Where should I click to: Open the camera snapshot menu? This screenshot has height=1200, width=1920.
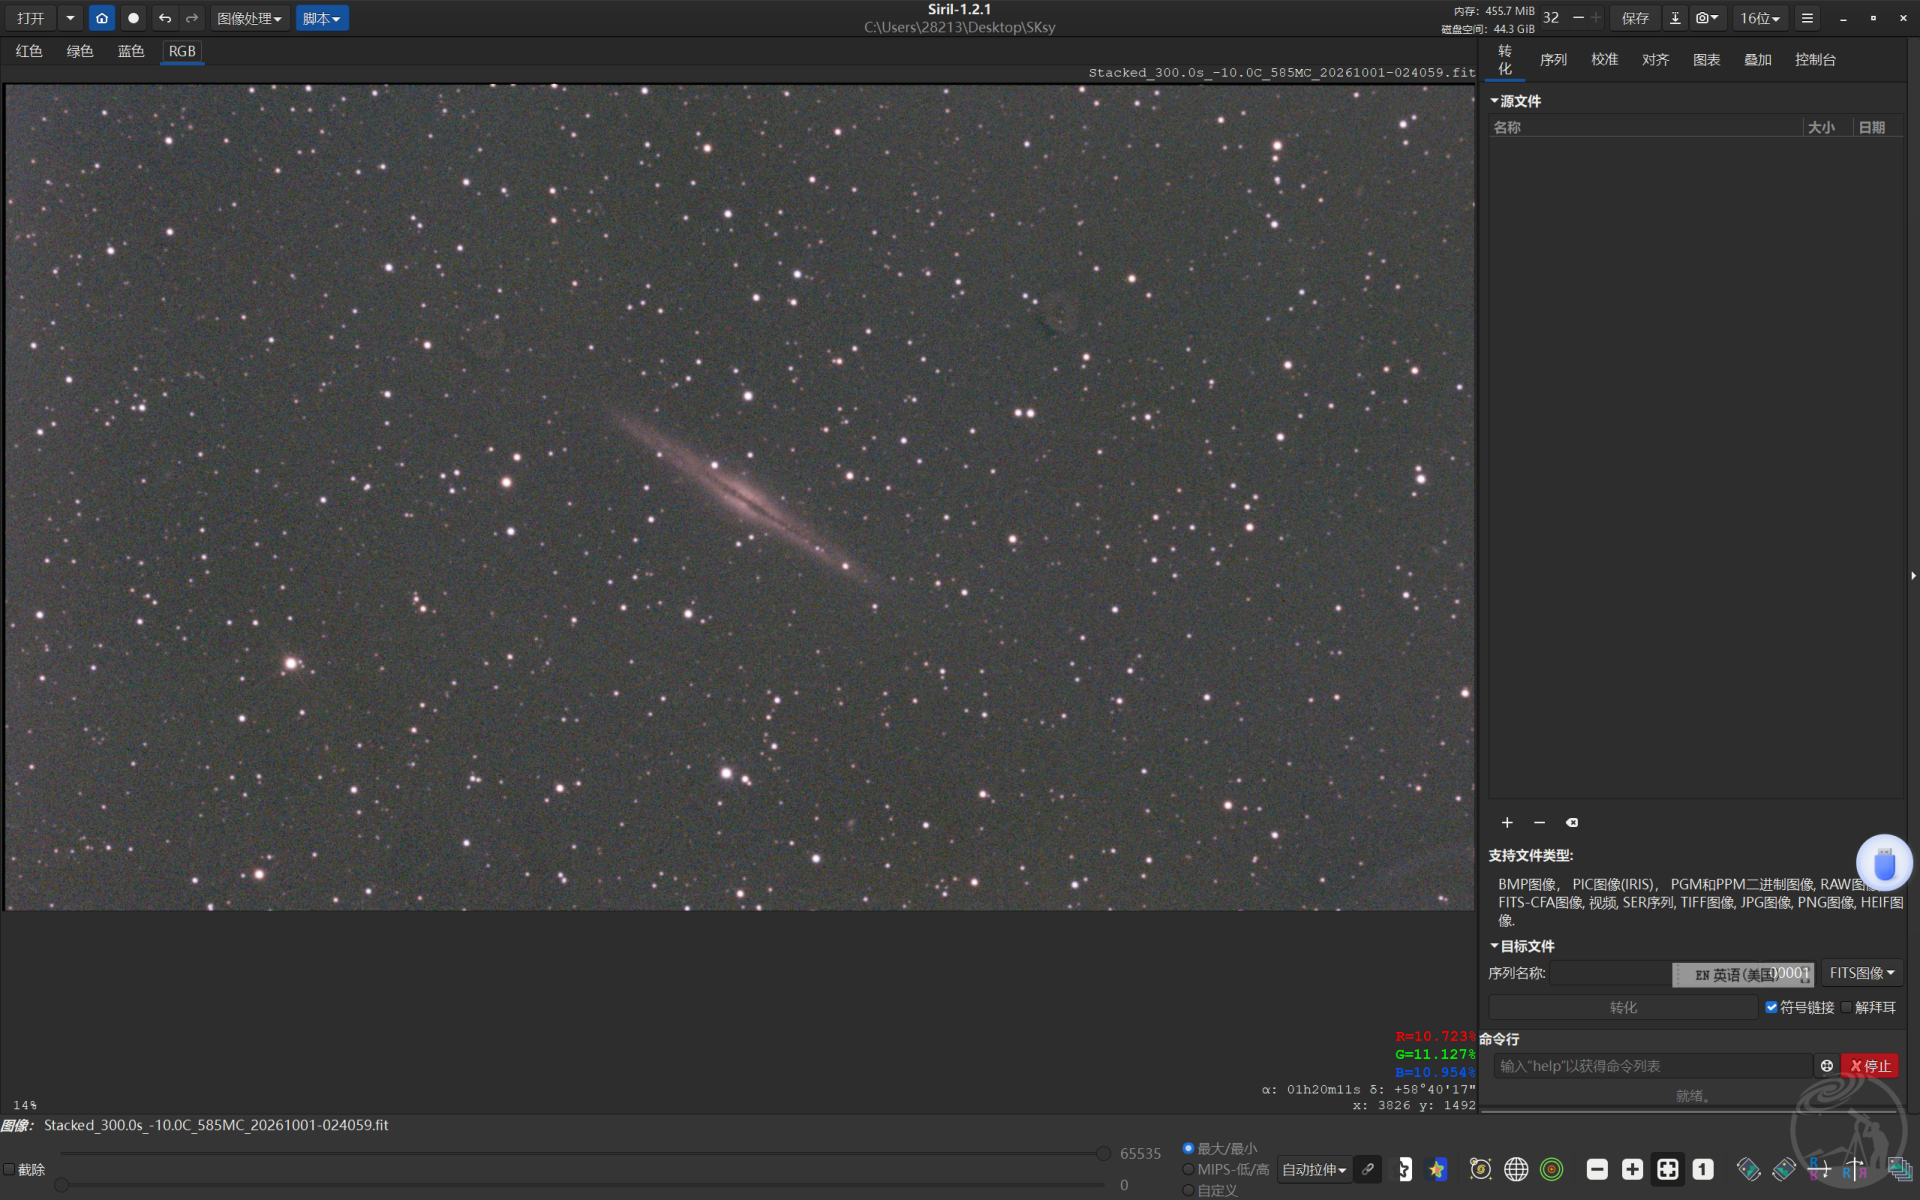coord(1707,18)
